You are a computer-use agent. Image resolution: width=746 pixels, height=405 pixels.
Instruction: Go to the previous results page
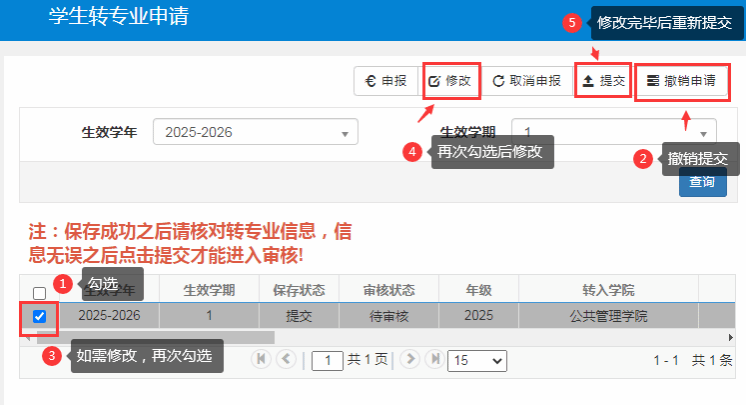[286, 359]
